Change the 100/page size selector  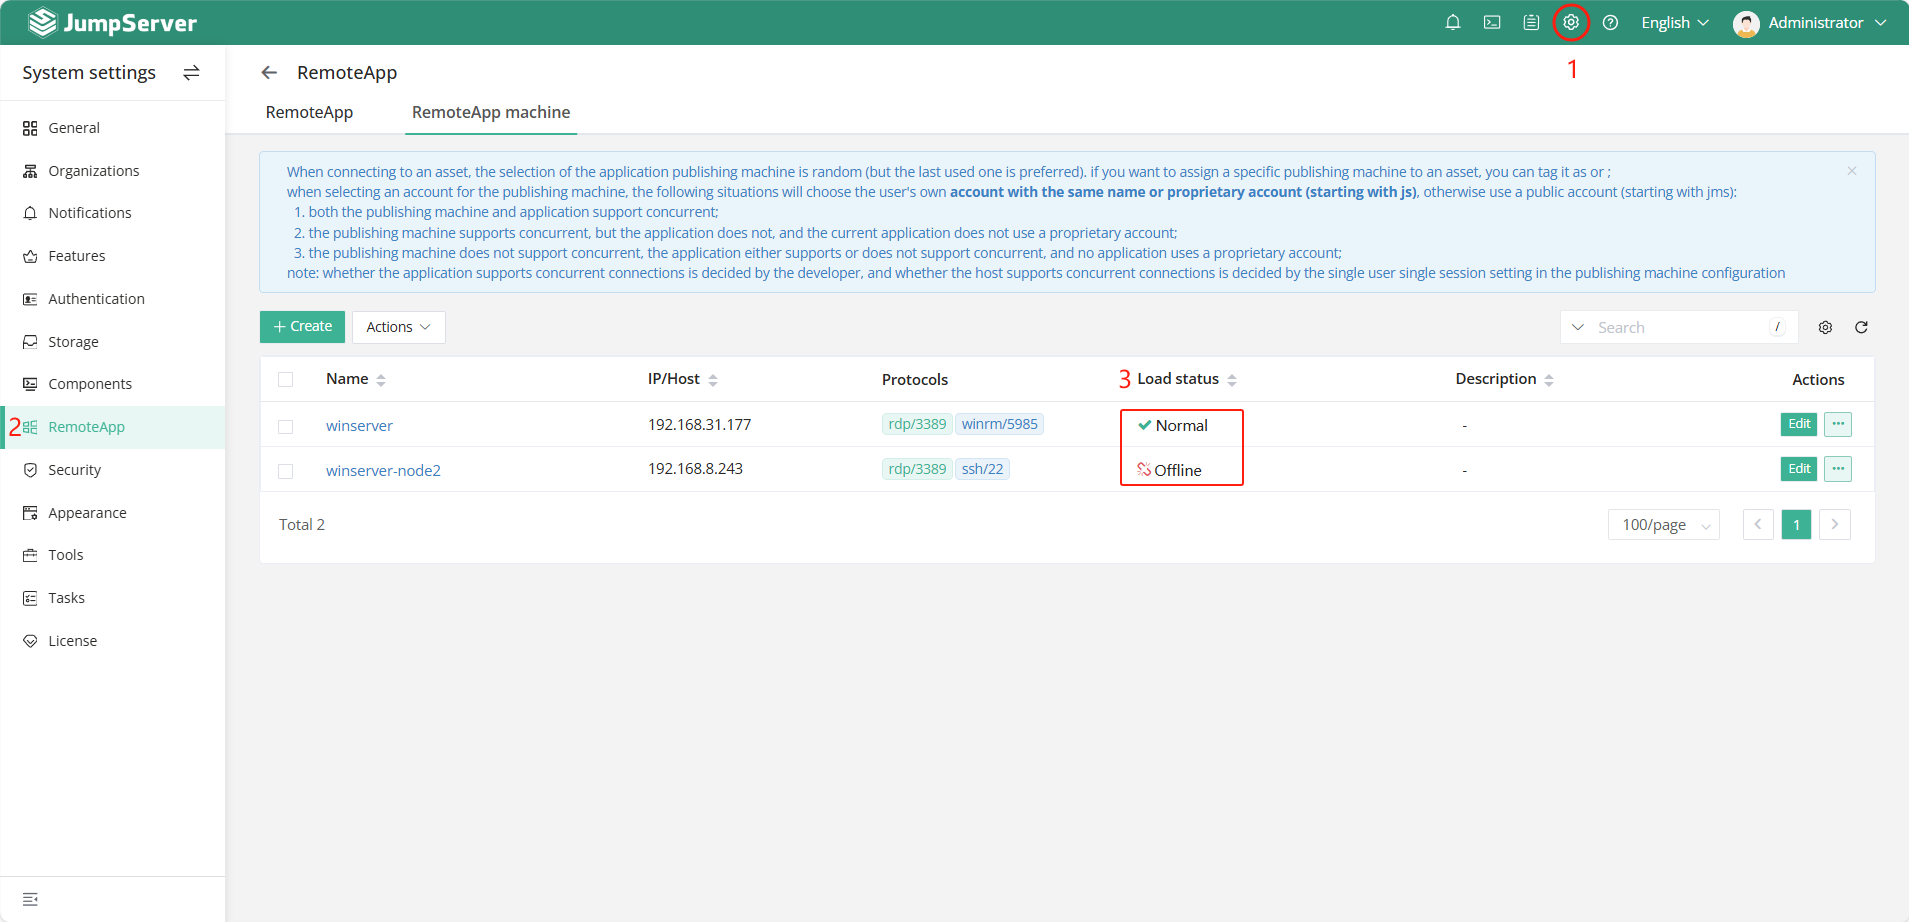(1663, 524)
